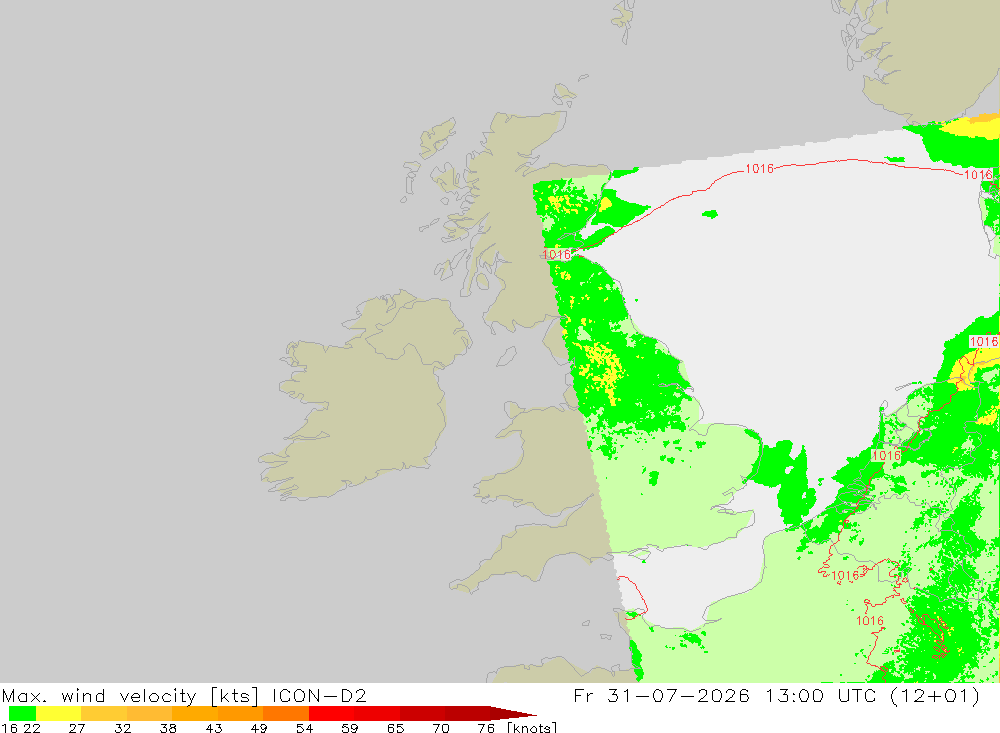Click the '(12+01)' forecast run text
Viewport: 1000px width, 733px height.
click(x=935, y=695)
